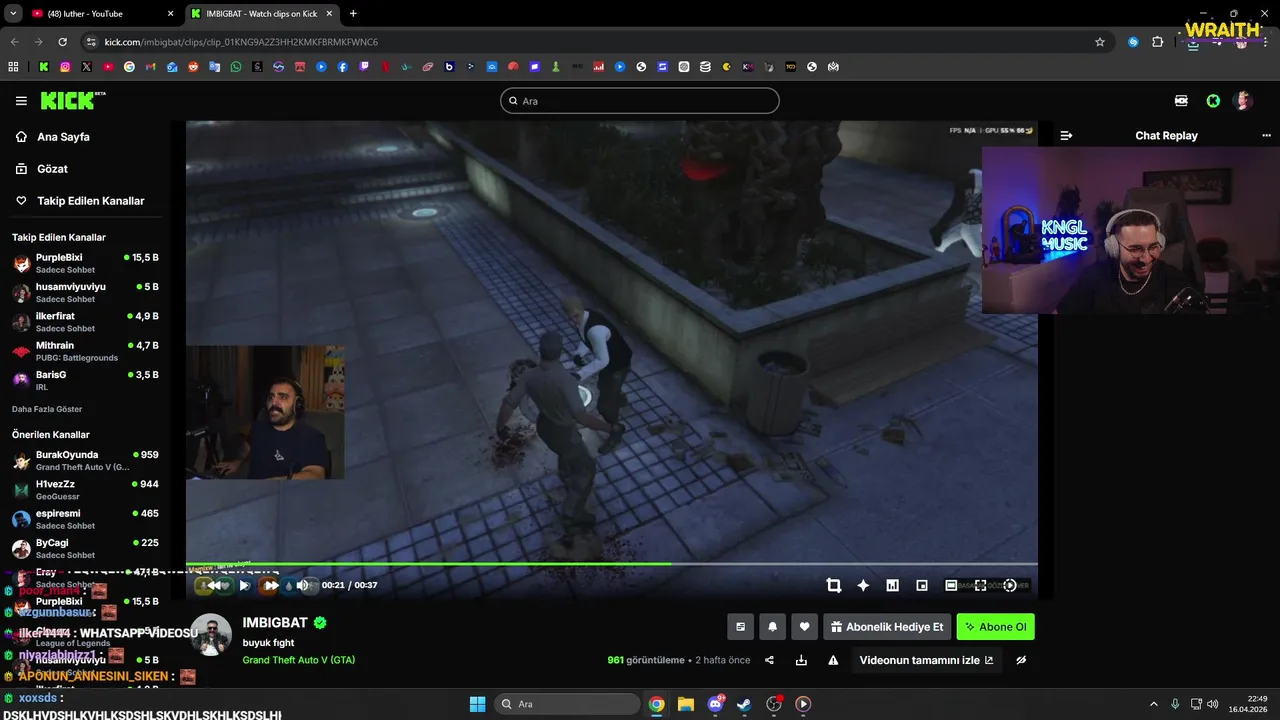The image size is (1280, 720).
Task: Bookmark this page with the star icon
Action: [1100, 42]
